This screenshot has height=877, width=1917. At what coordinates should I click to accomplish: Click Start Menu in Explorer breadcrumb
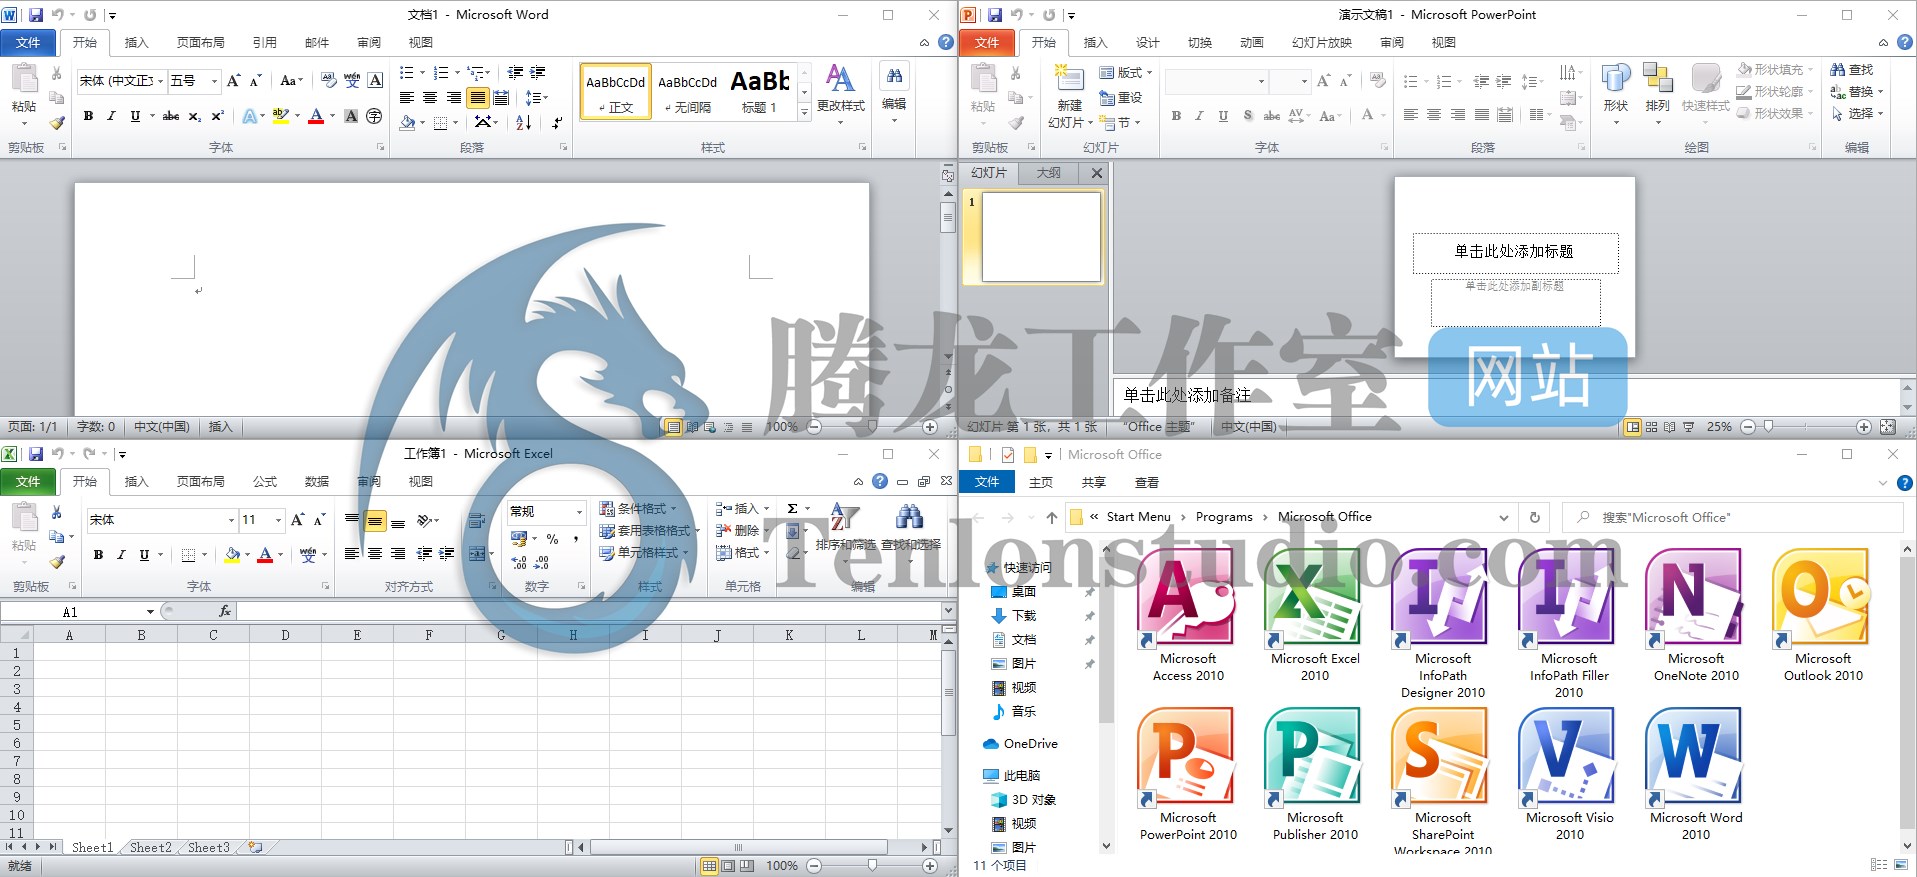point(1138,517)
